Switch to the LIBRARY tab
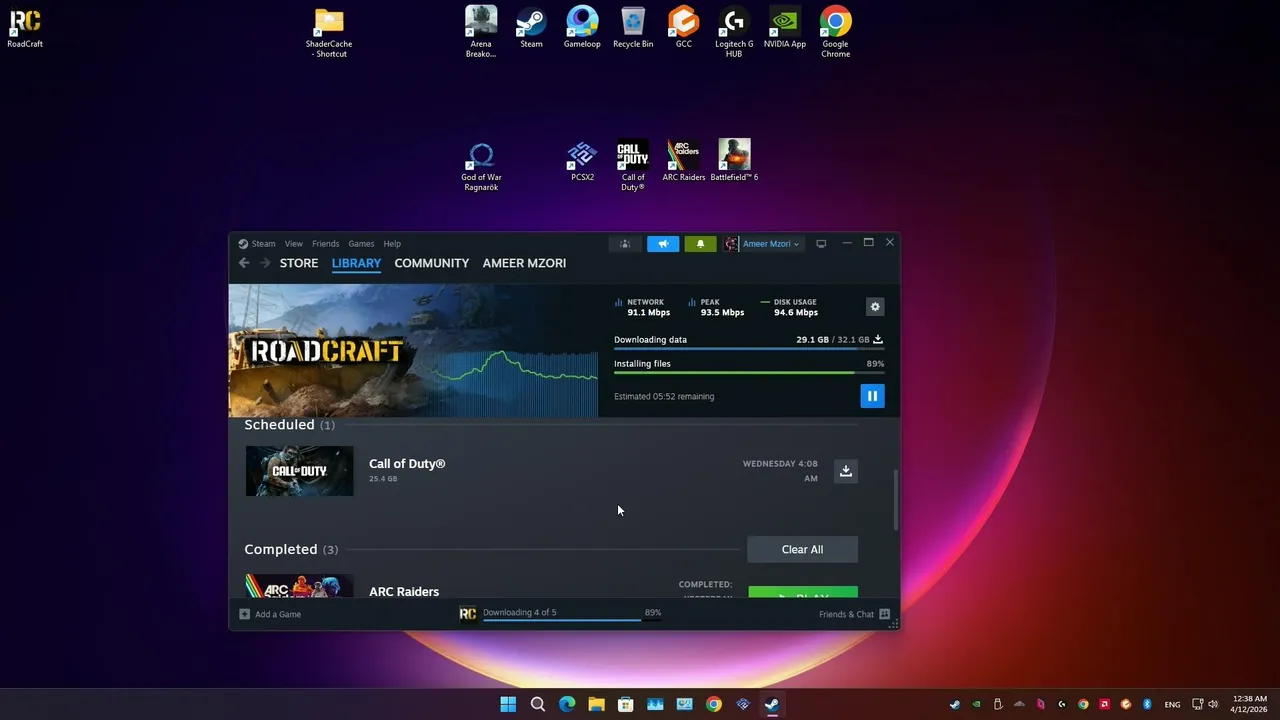Viewport: 1280px width, 720px height. click(x=356, y=263)
